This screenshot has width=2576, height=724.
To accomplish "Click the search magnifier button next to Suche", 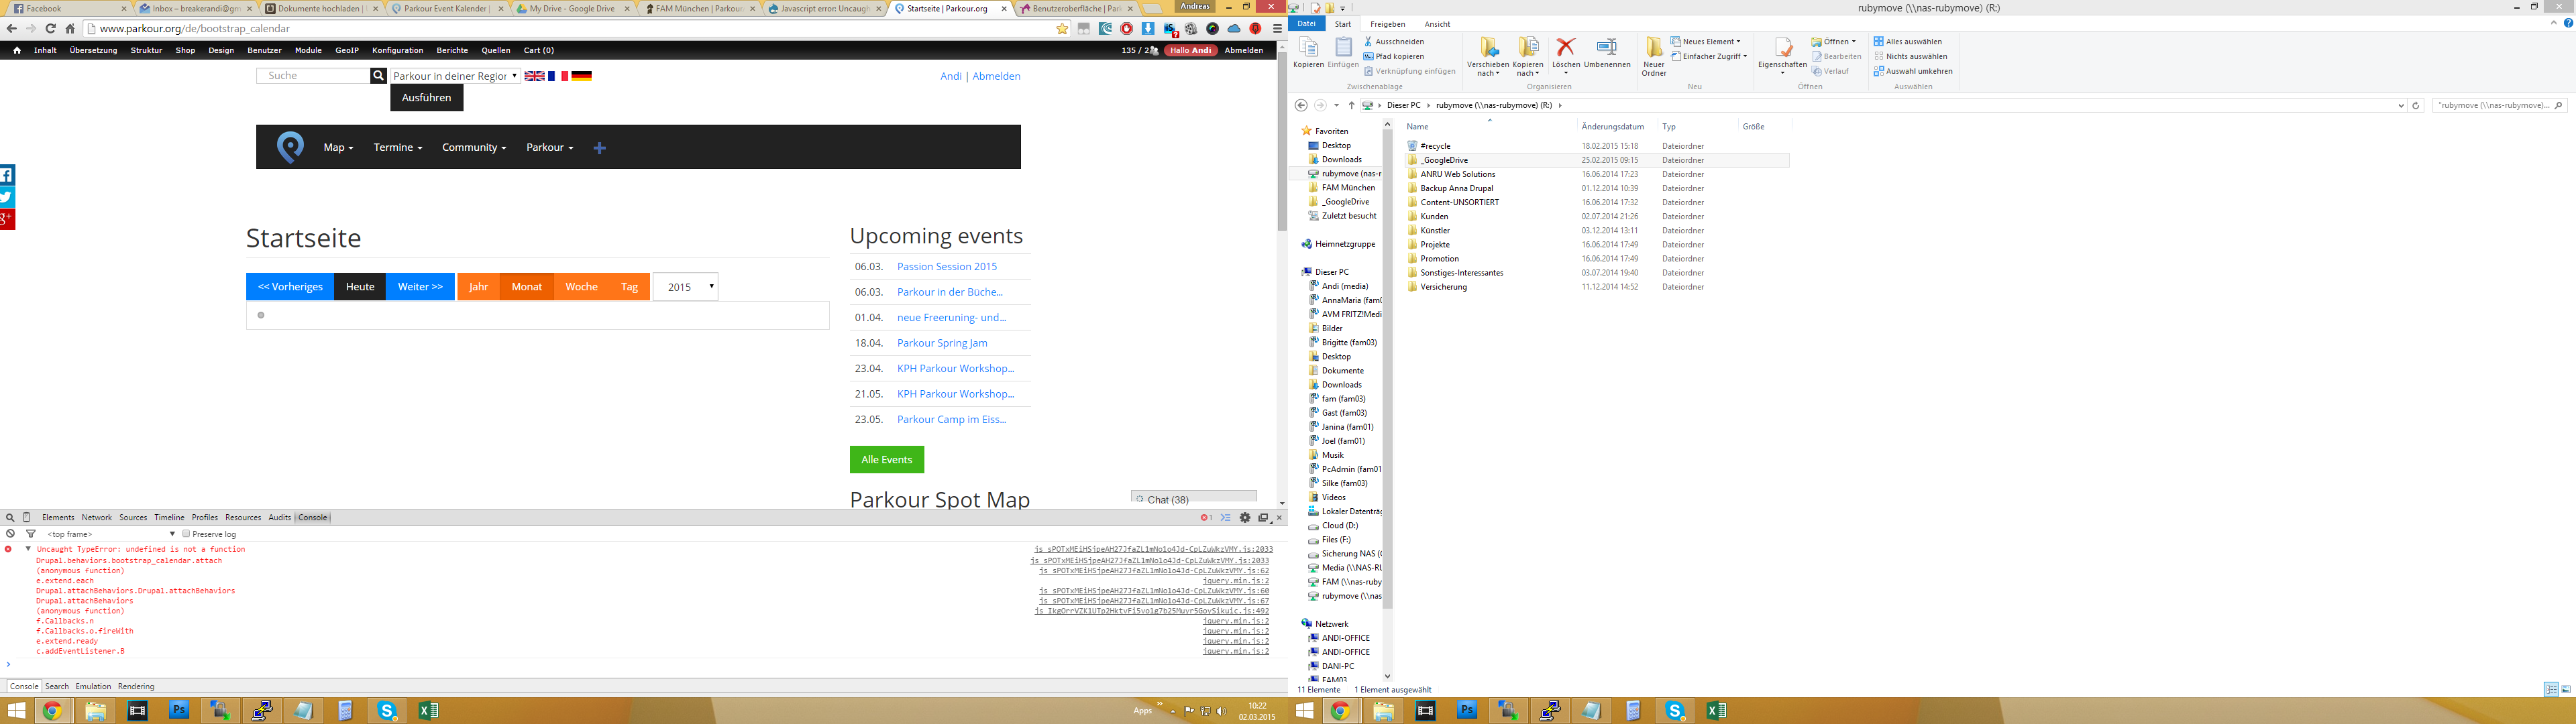I will 378,76.
